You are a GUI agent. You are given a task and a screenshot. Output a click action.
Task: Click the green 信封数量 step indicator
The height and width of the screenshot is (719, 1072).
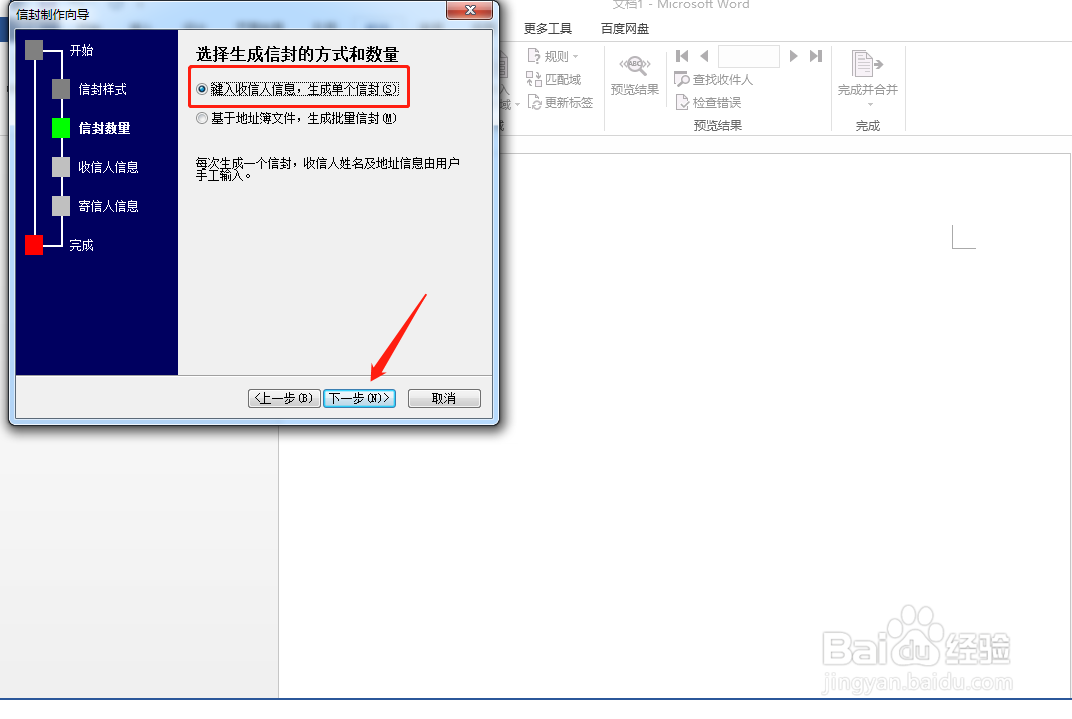click(x=62, y=128)
